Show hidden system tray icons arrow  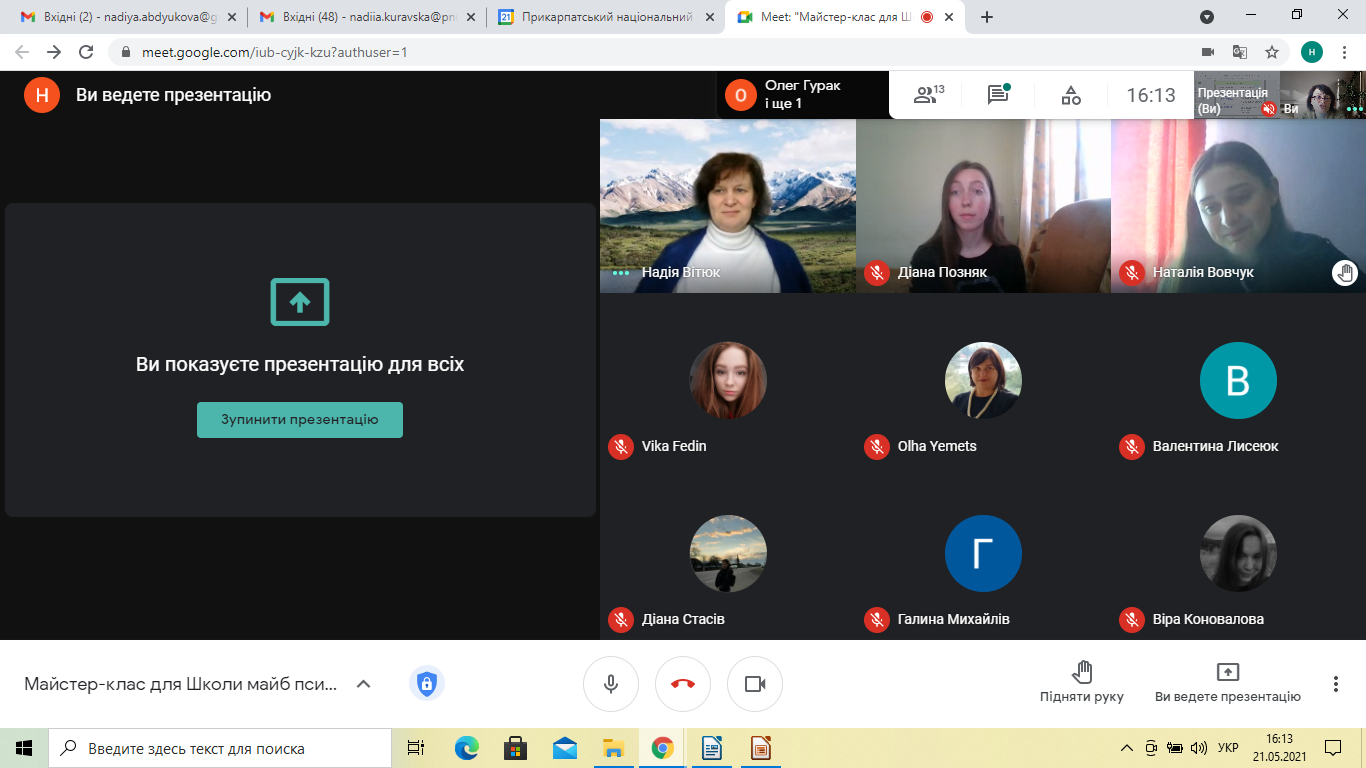click(x=1127, y=748)
